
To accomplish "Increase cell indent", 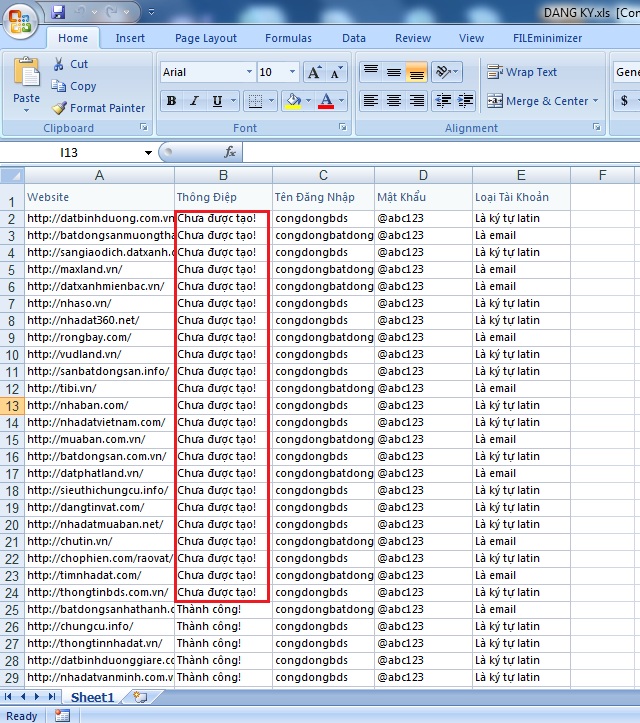I will (465, 101).
